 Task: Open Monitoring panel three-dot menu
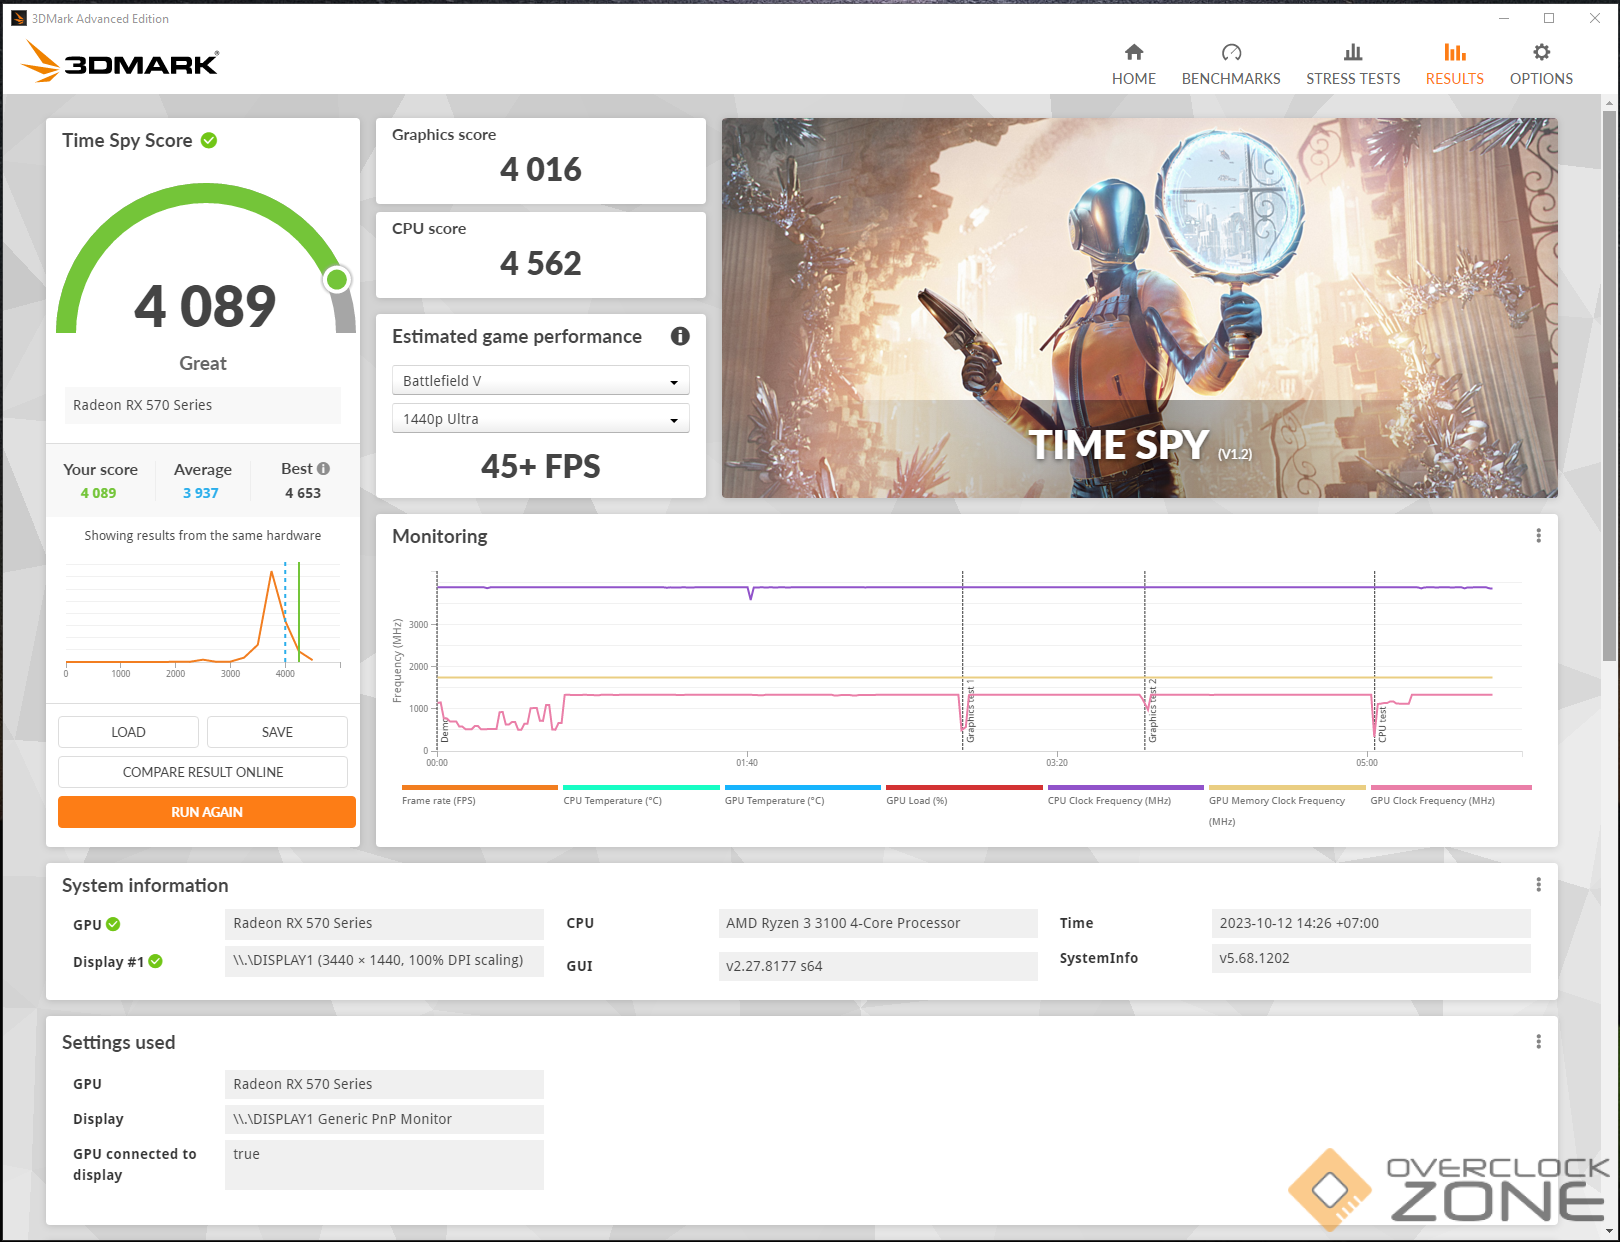pyautogui.click(x=1538, y=536)
